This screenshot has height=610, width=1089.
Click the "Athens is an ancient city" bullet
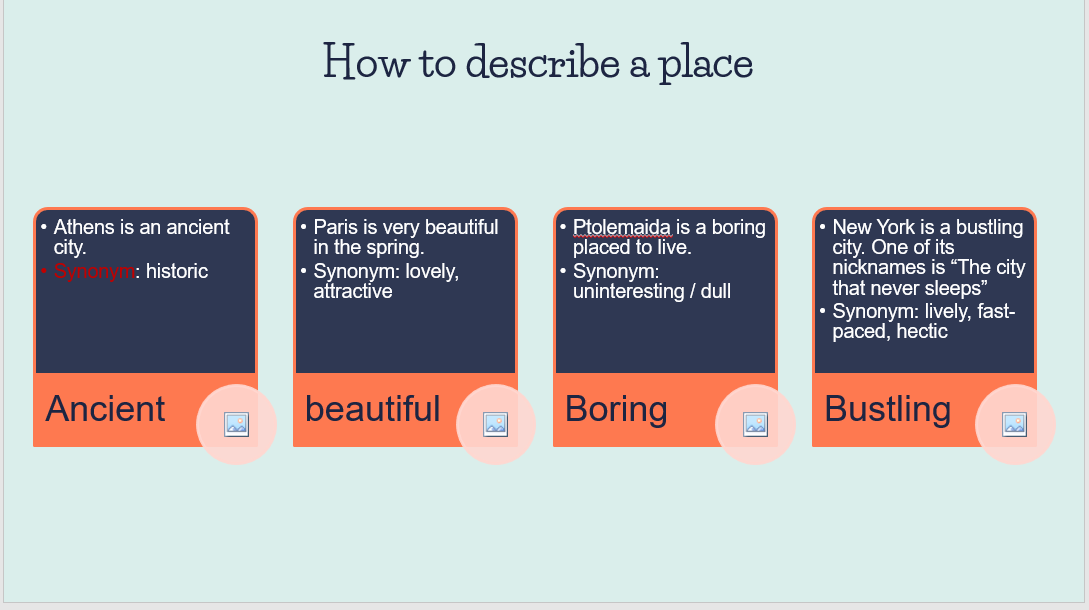point(141,228)
